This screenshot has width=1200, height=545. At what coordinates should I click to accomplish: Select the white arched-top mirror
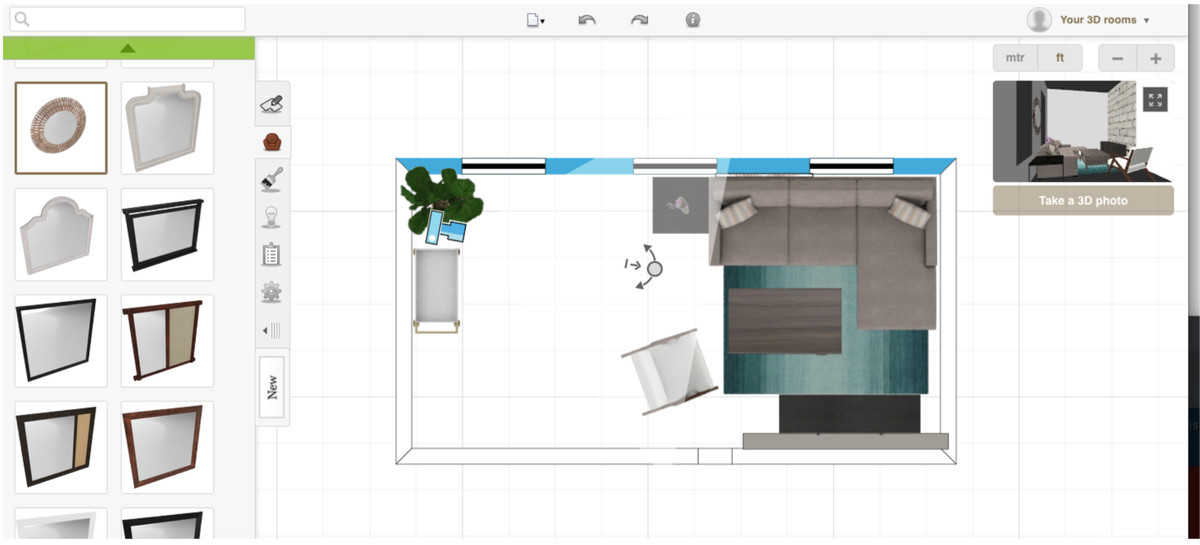[61, 234]
